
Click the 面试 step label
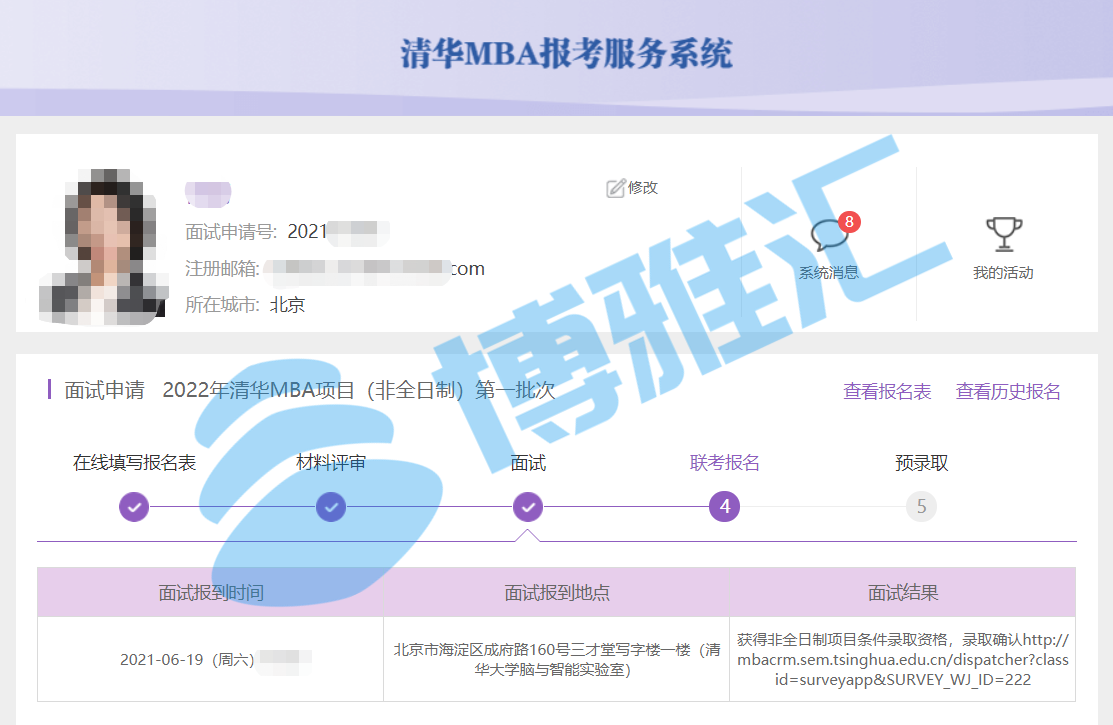528,463
